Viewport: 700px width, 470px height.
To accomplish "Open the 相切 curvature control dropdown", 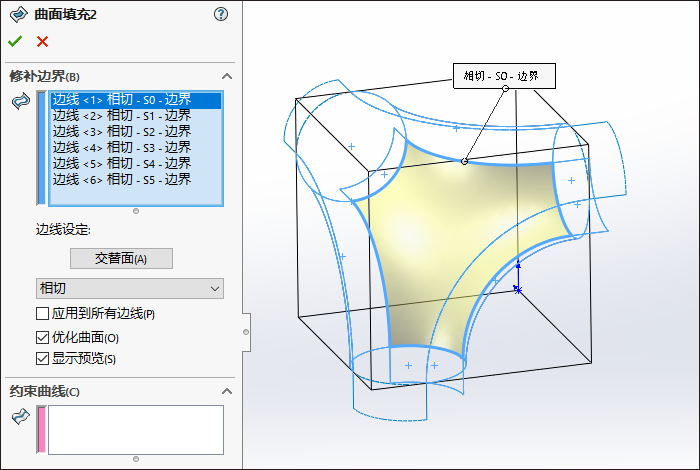I will click(x=129, y=288).
